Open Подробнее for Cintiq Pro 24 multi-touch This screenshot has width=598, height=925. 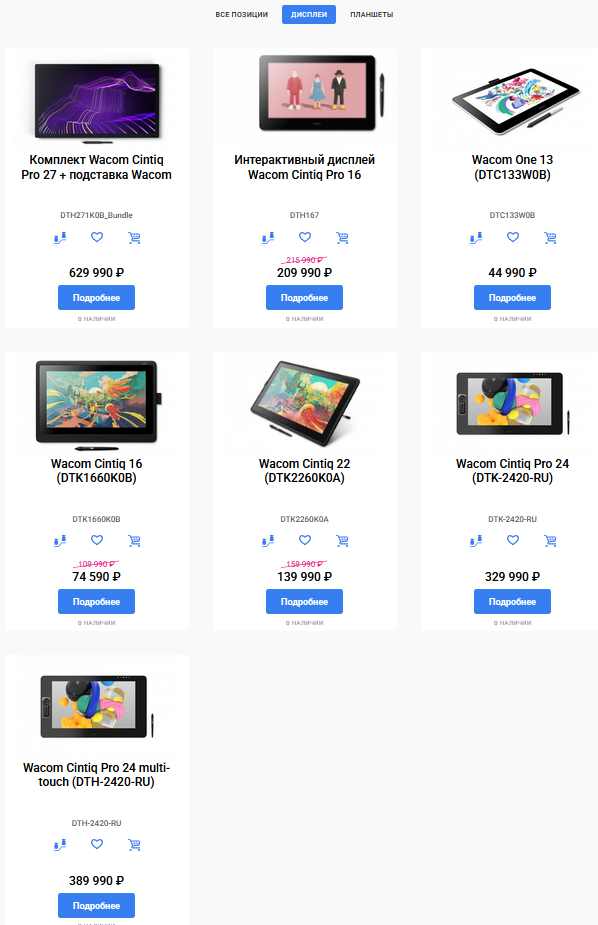click(x=96, y=906)
